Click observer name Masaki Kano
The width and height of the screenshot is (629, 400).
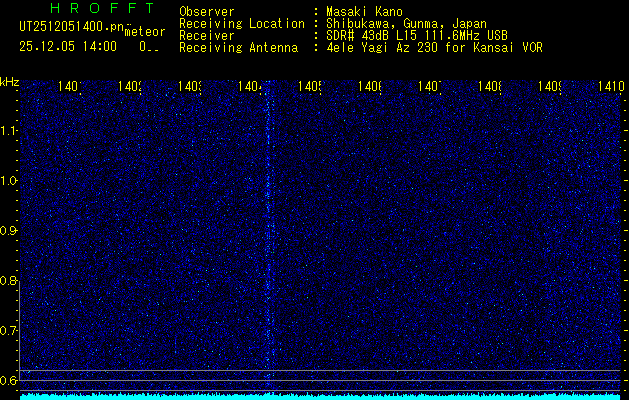pyautogui.click(x=364, y=12)
